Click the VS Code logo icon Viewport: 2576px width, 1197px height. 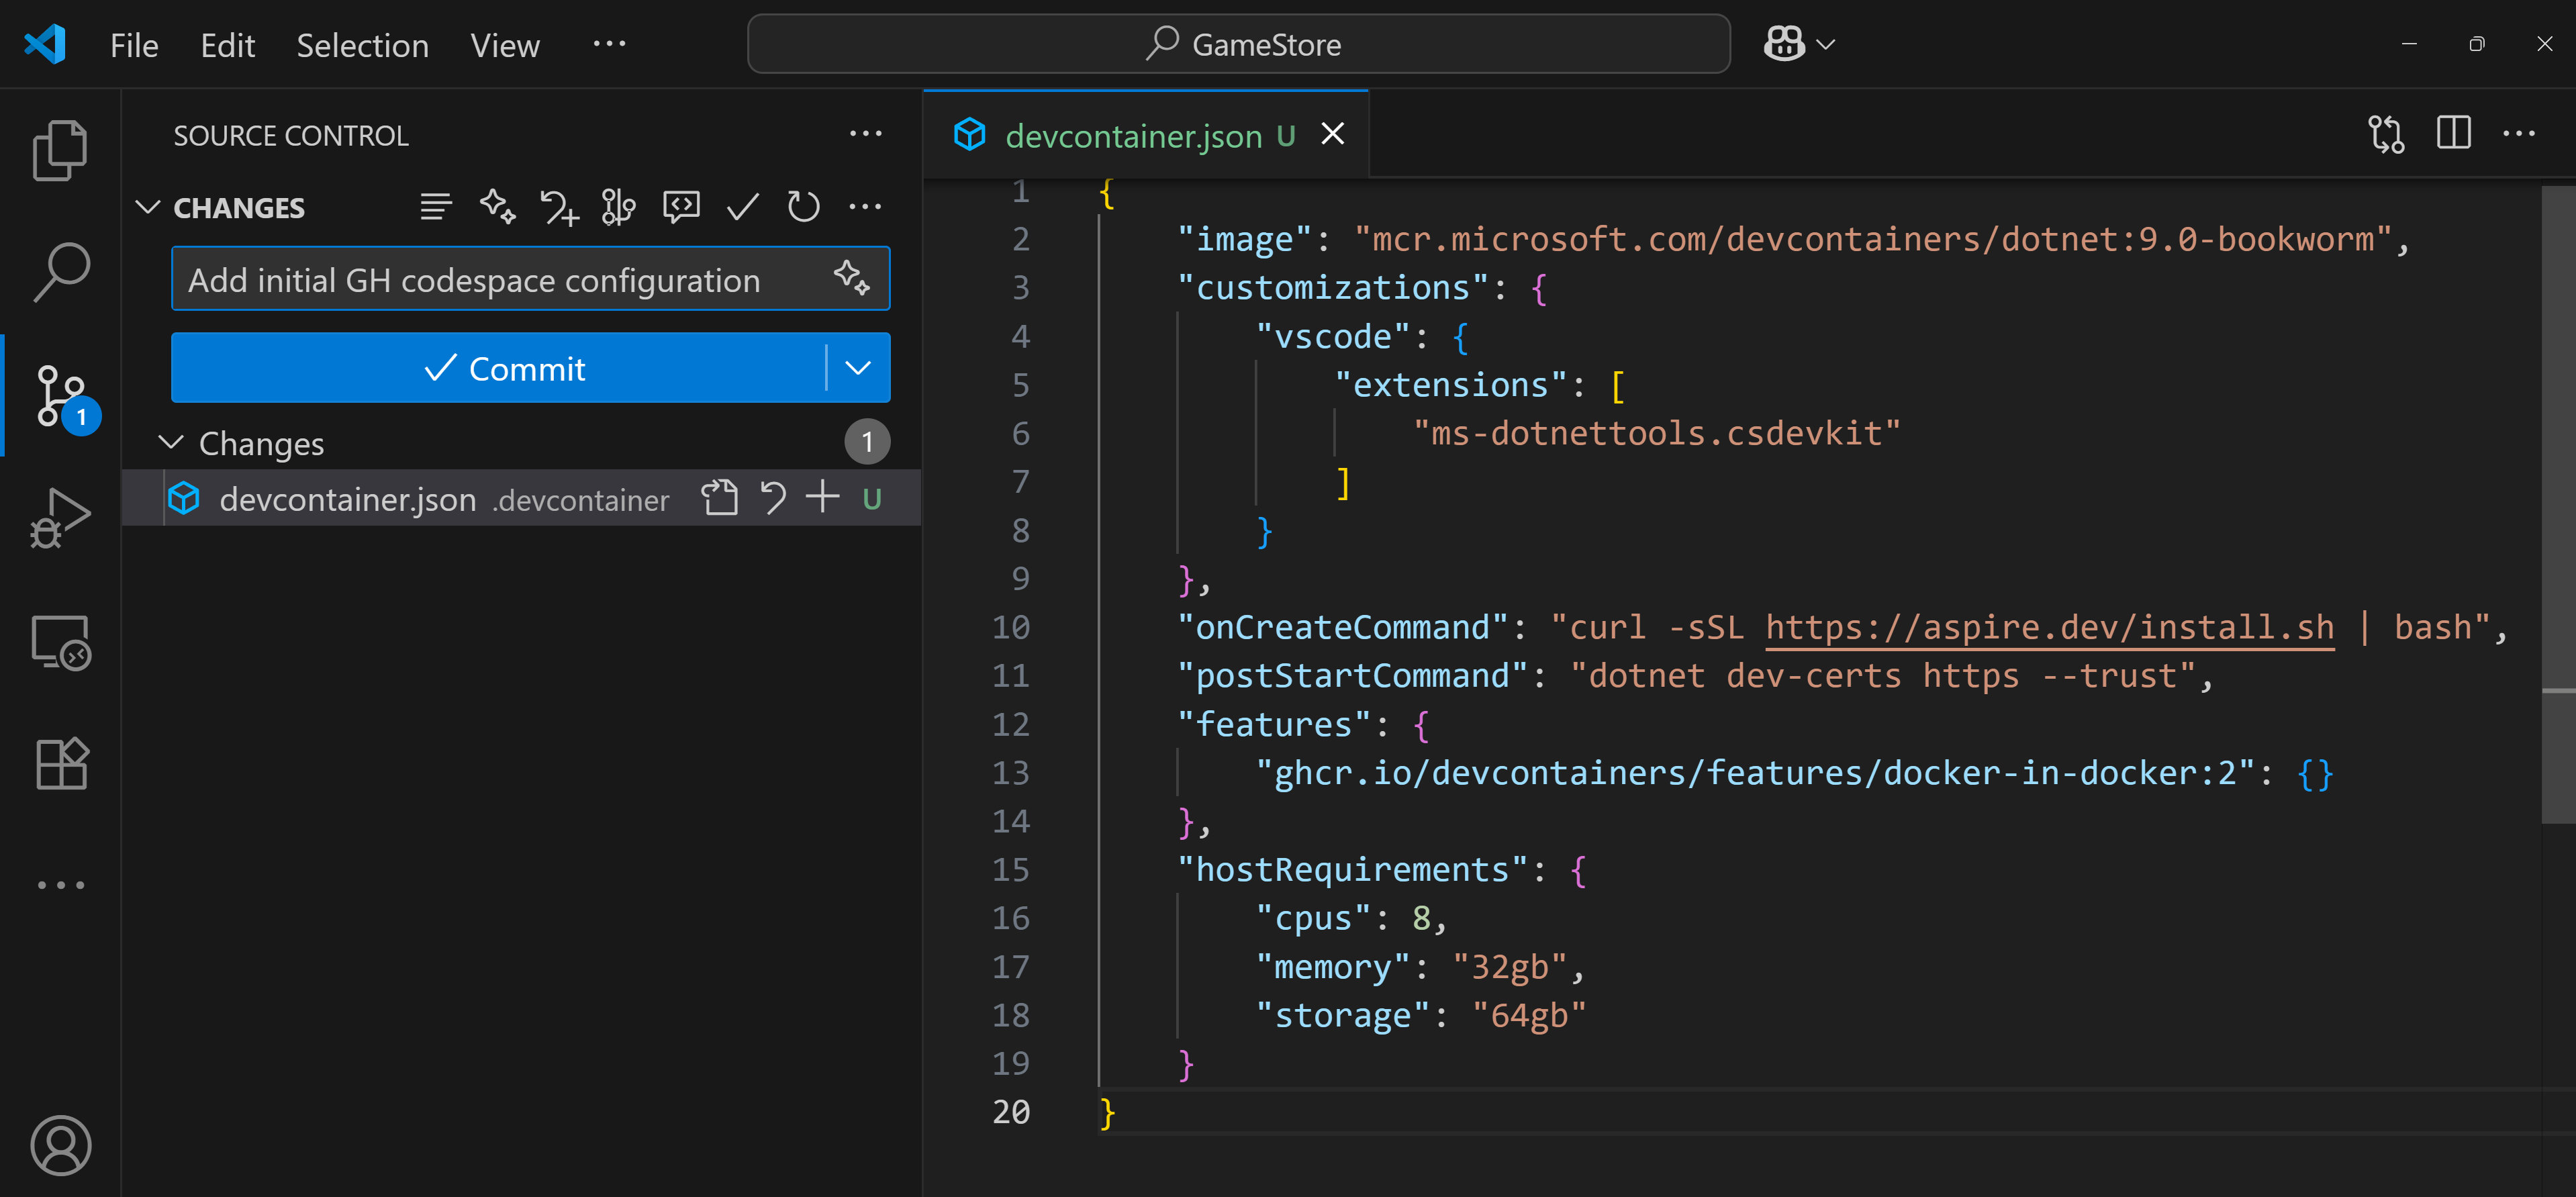pyautogui.click(x=45, y=44)
